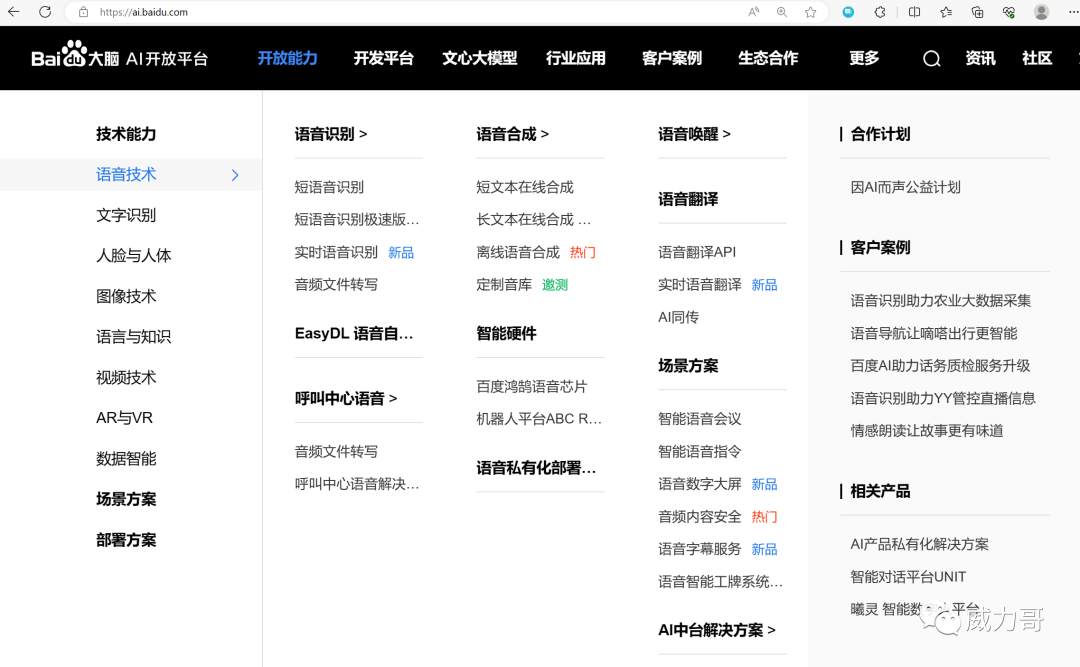1080x667 pixels.
Task: Select 视频技术 in the sidebar
Action: (x=126, y=378)
